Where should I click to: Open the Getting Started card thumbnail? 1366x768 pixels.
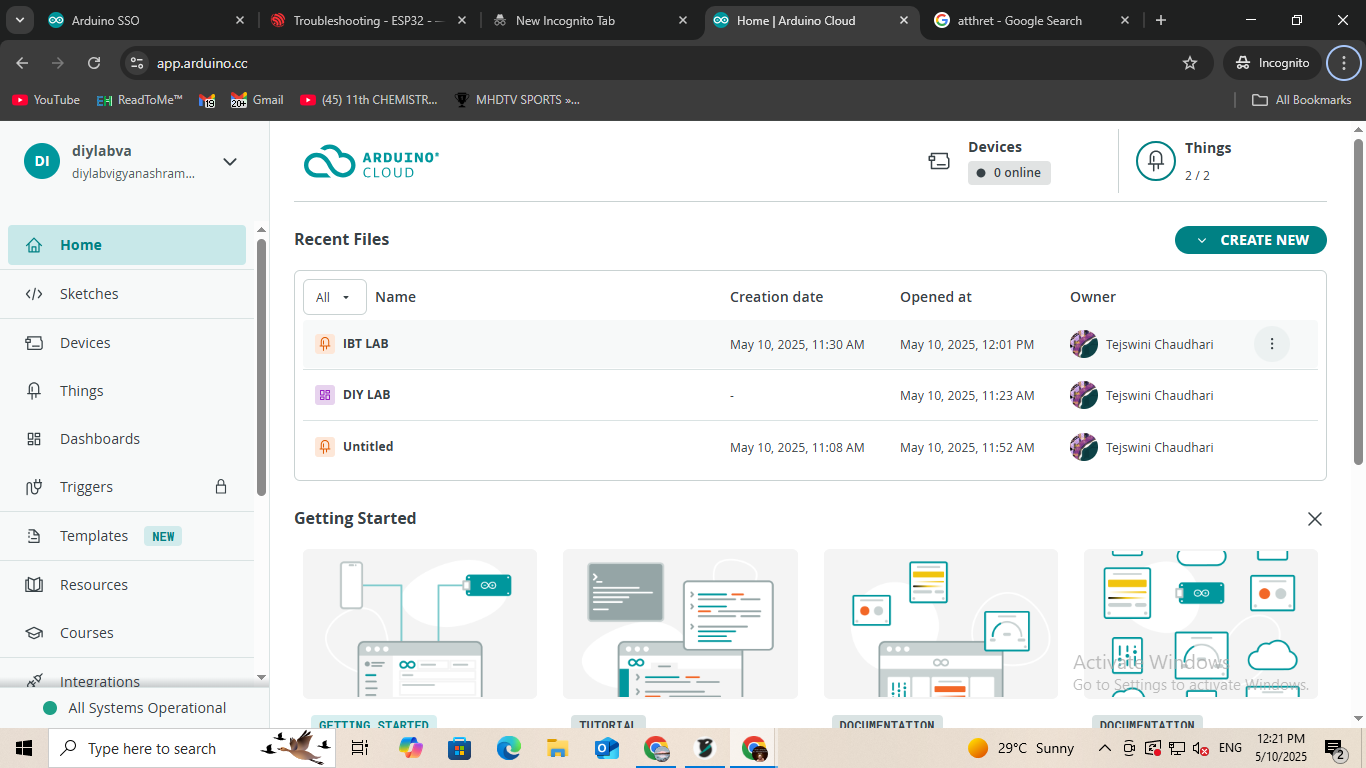tap(420, 624)
